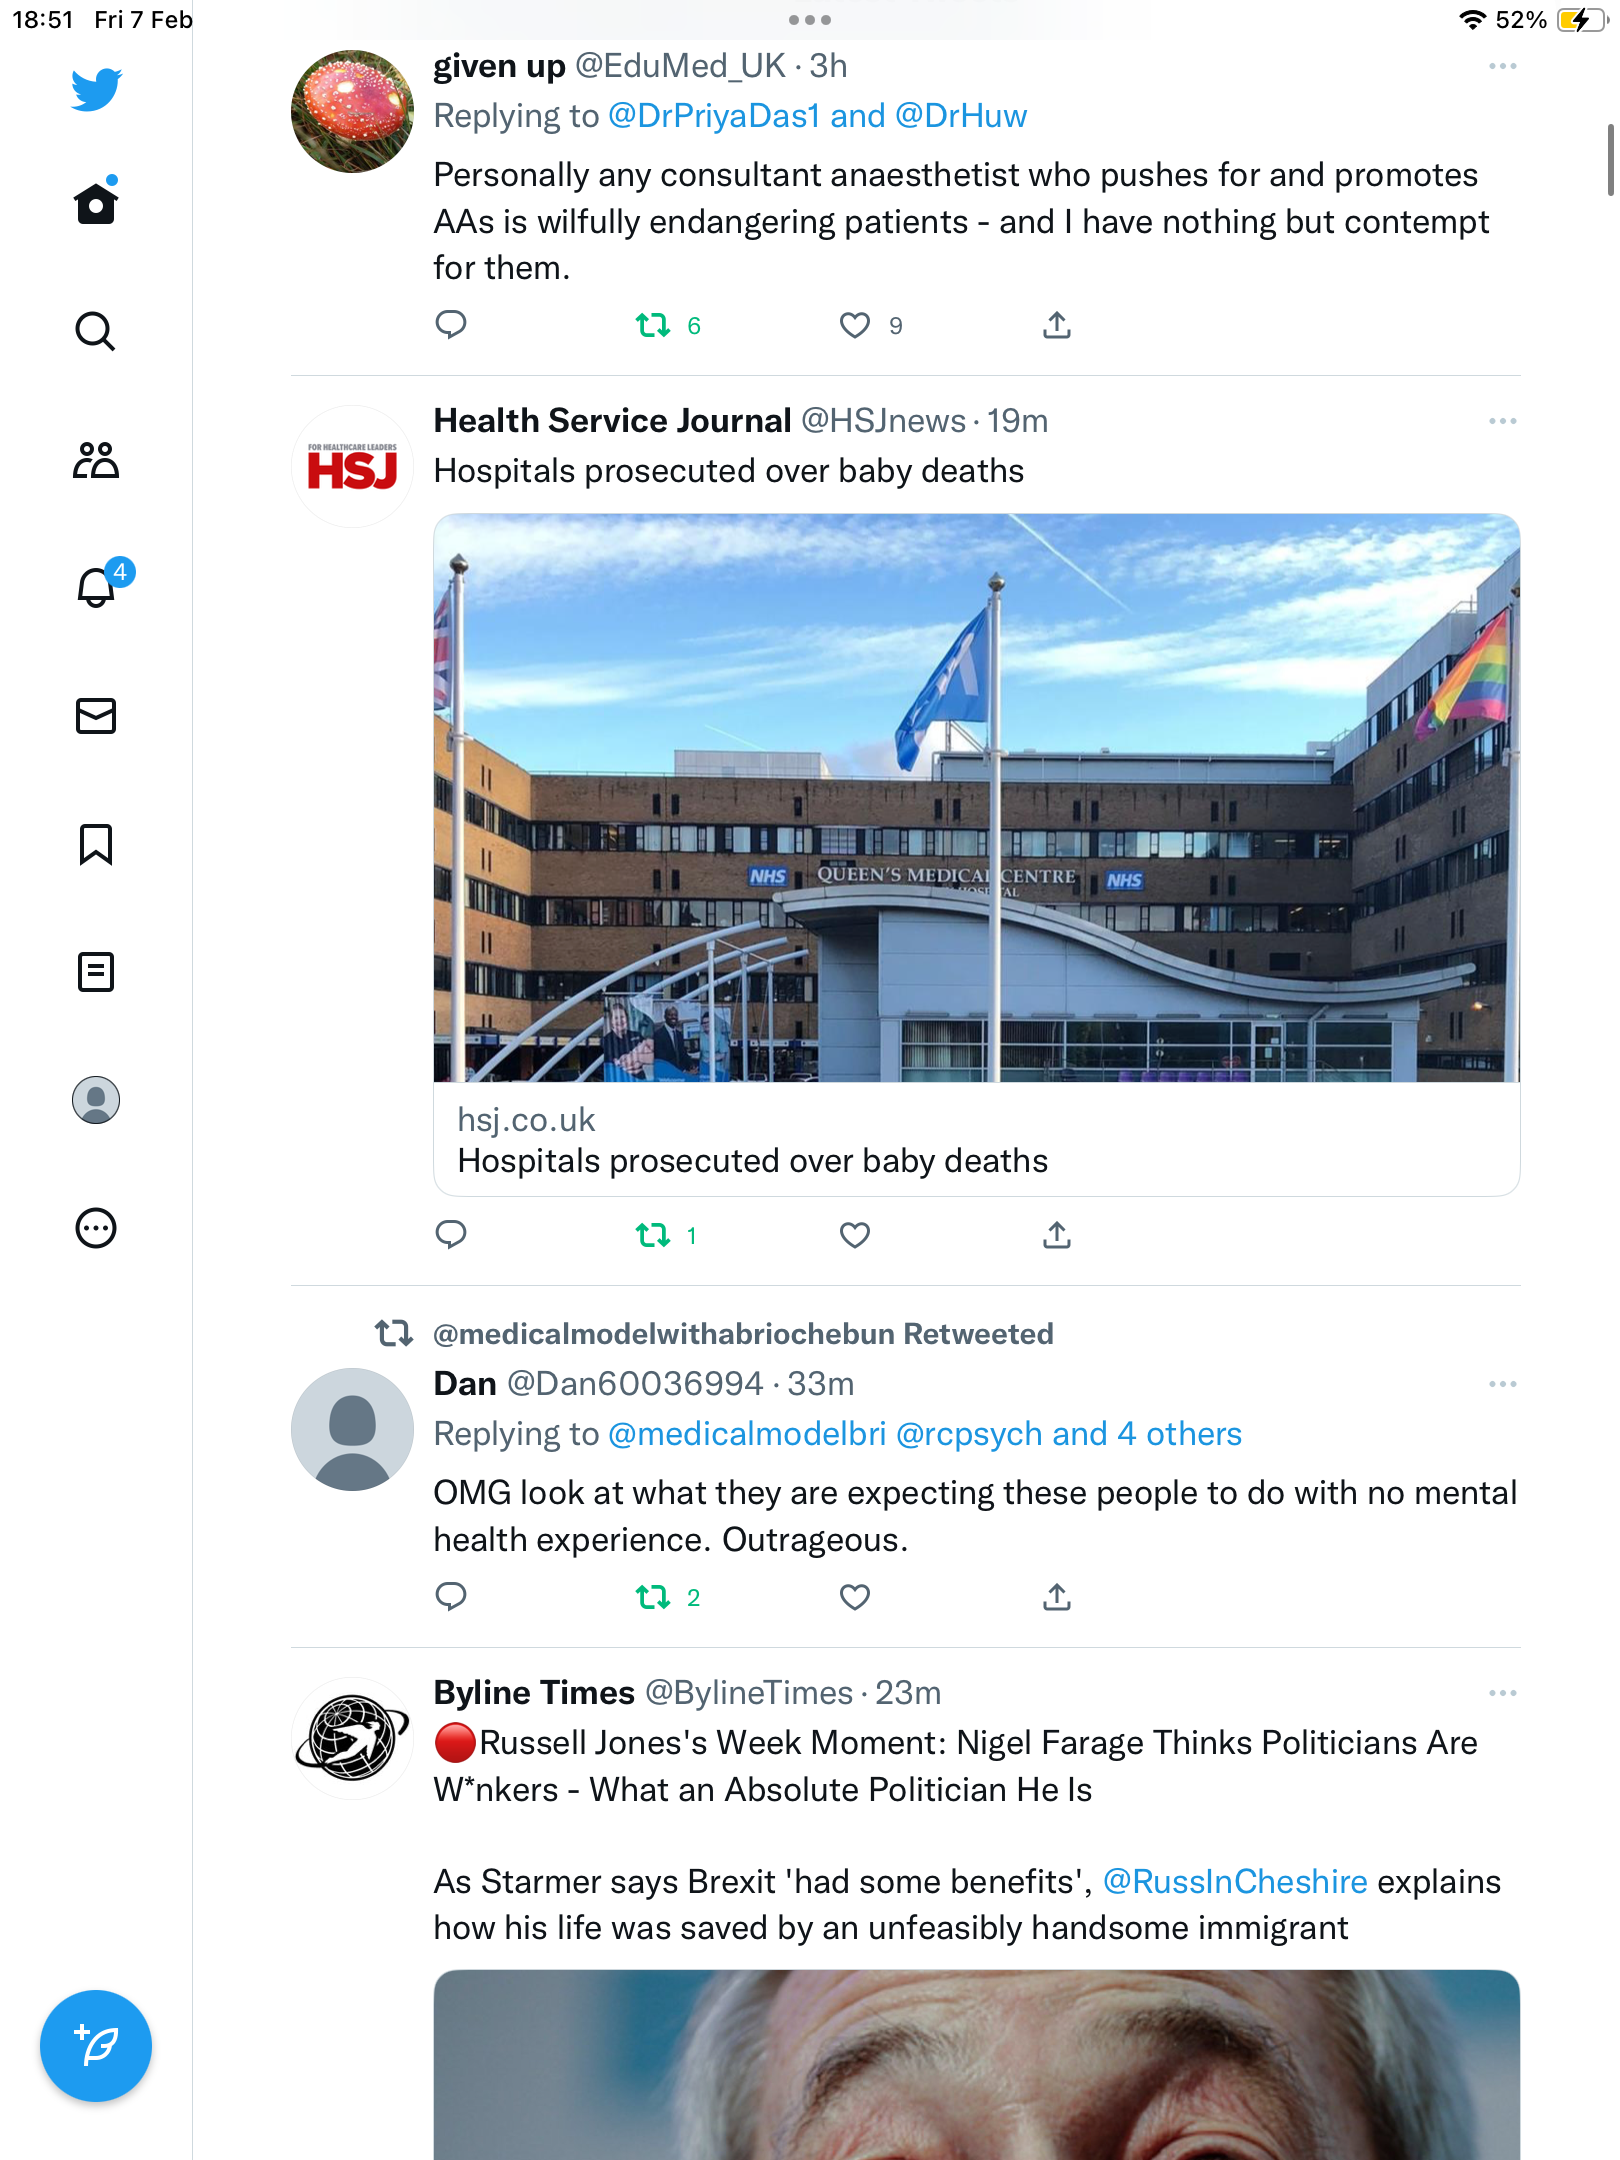
Task: Open the Search icon in sidebar
Action: (x=96, y=331)
